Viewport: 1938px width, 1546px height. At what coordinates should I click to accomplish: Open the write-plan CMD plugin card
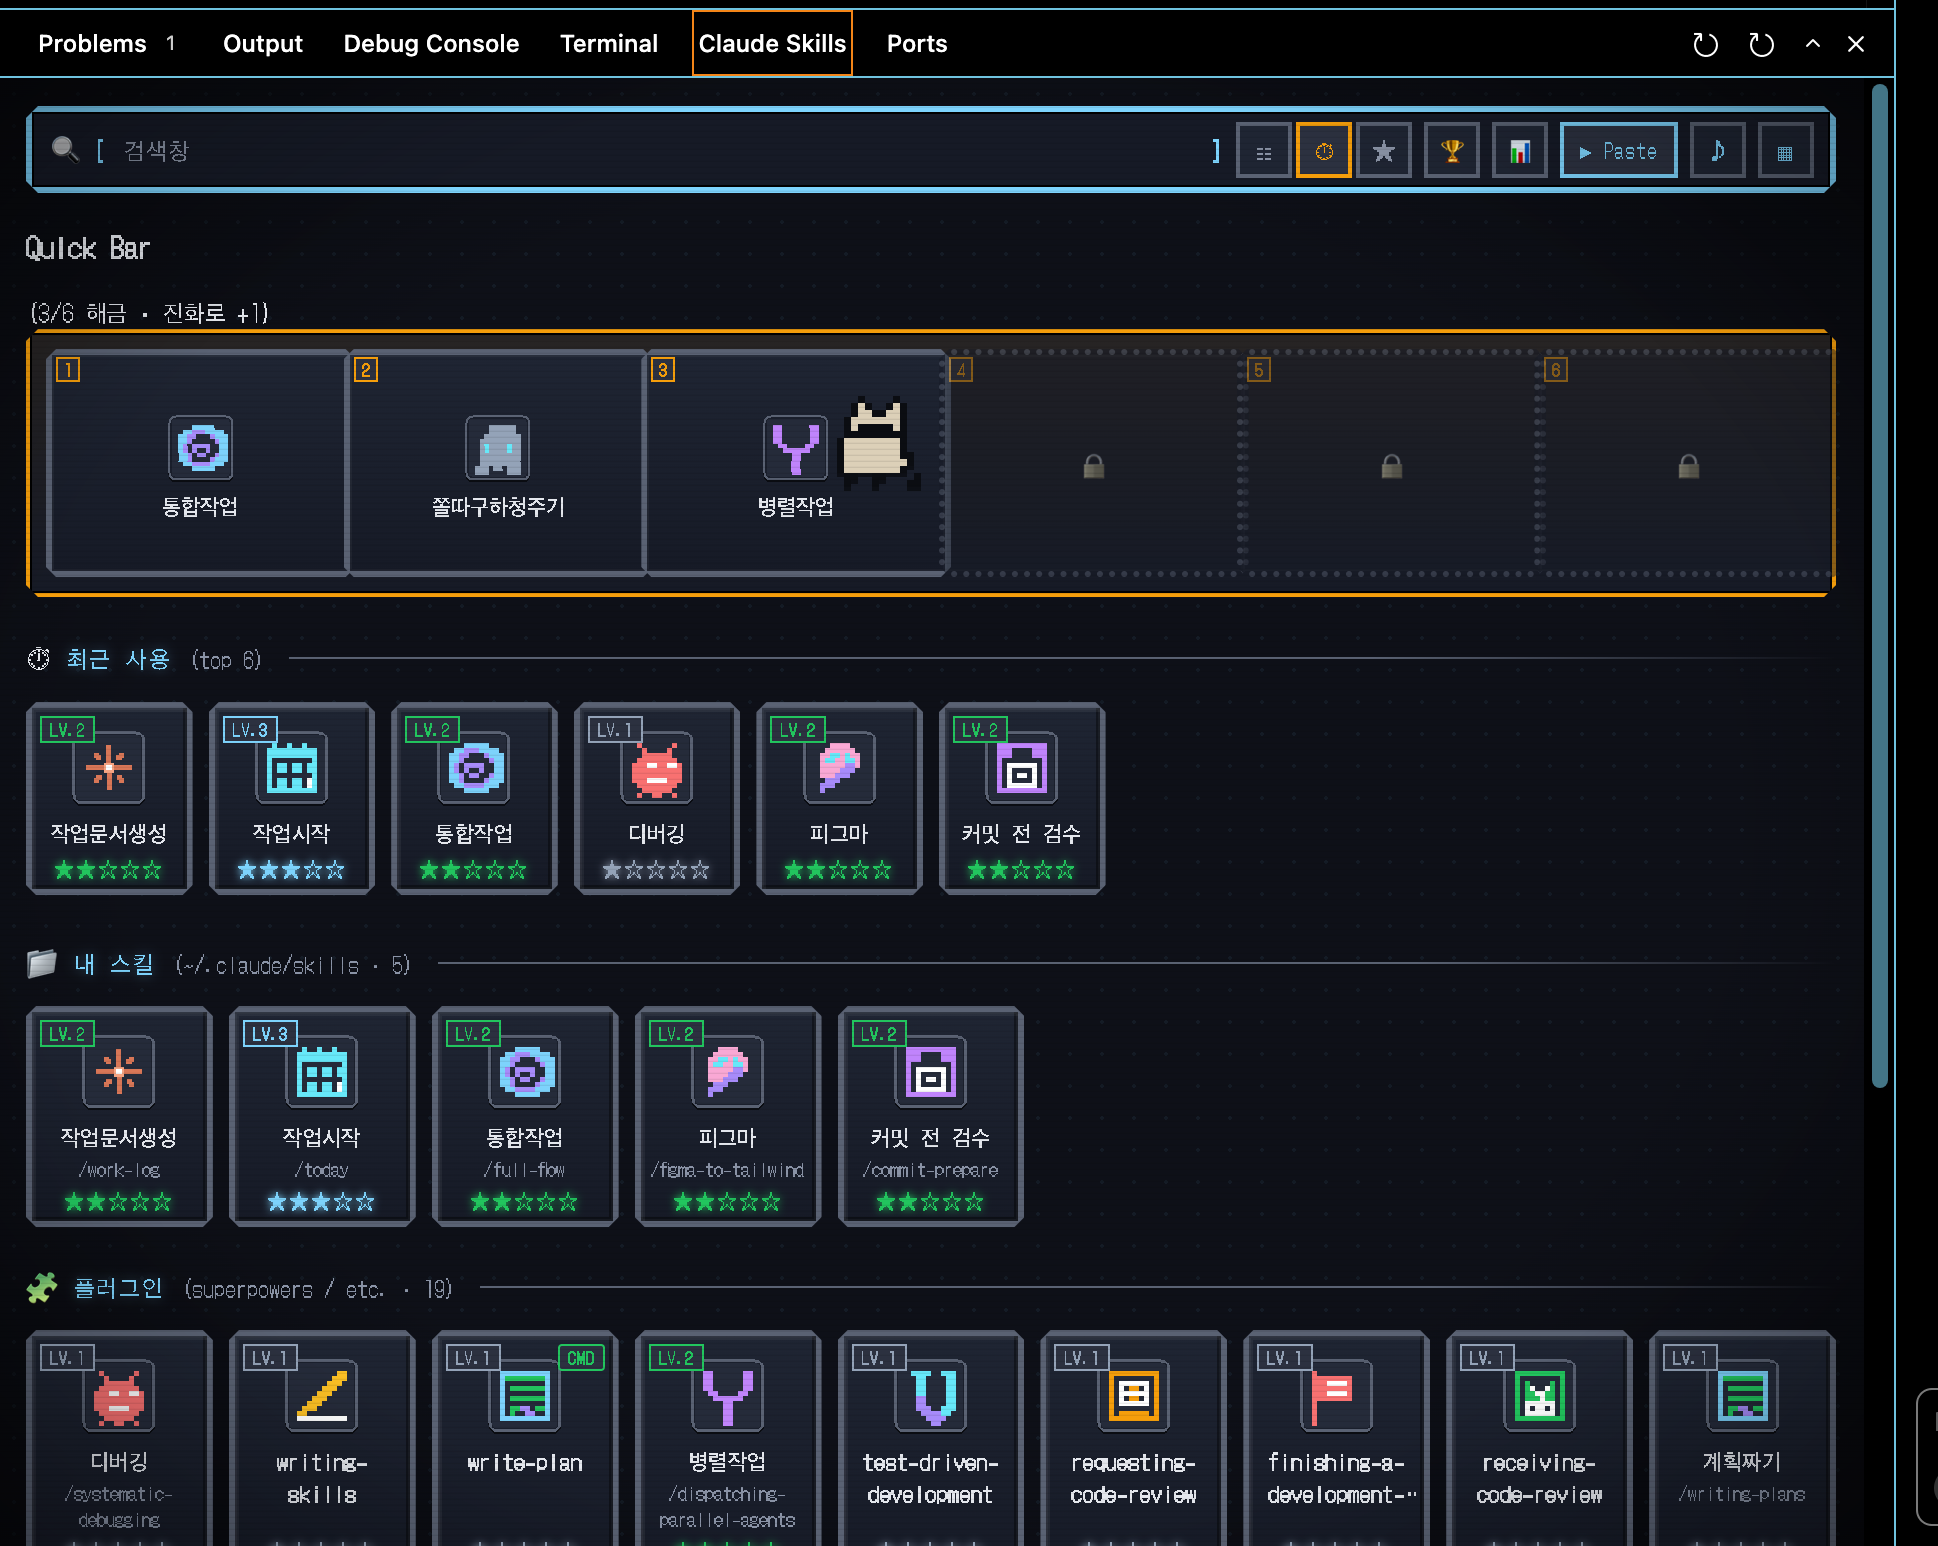point(525,1438)
